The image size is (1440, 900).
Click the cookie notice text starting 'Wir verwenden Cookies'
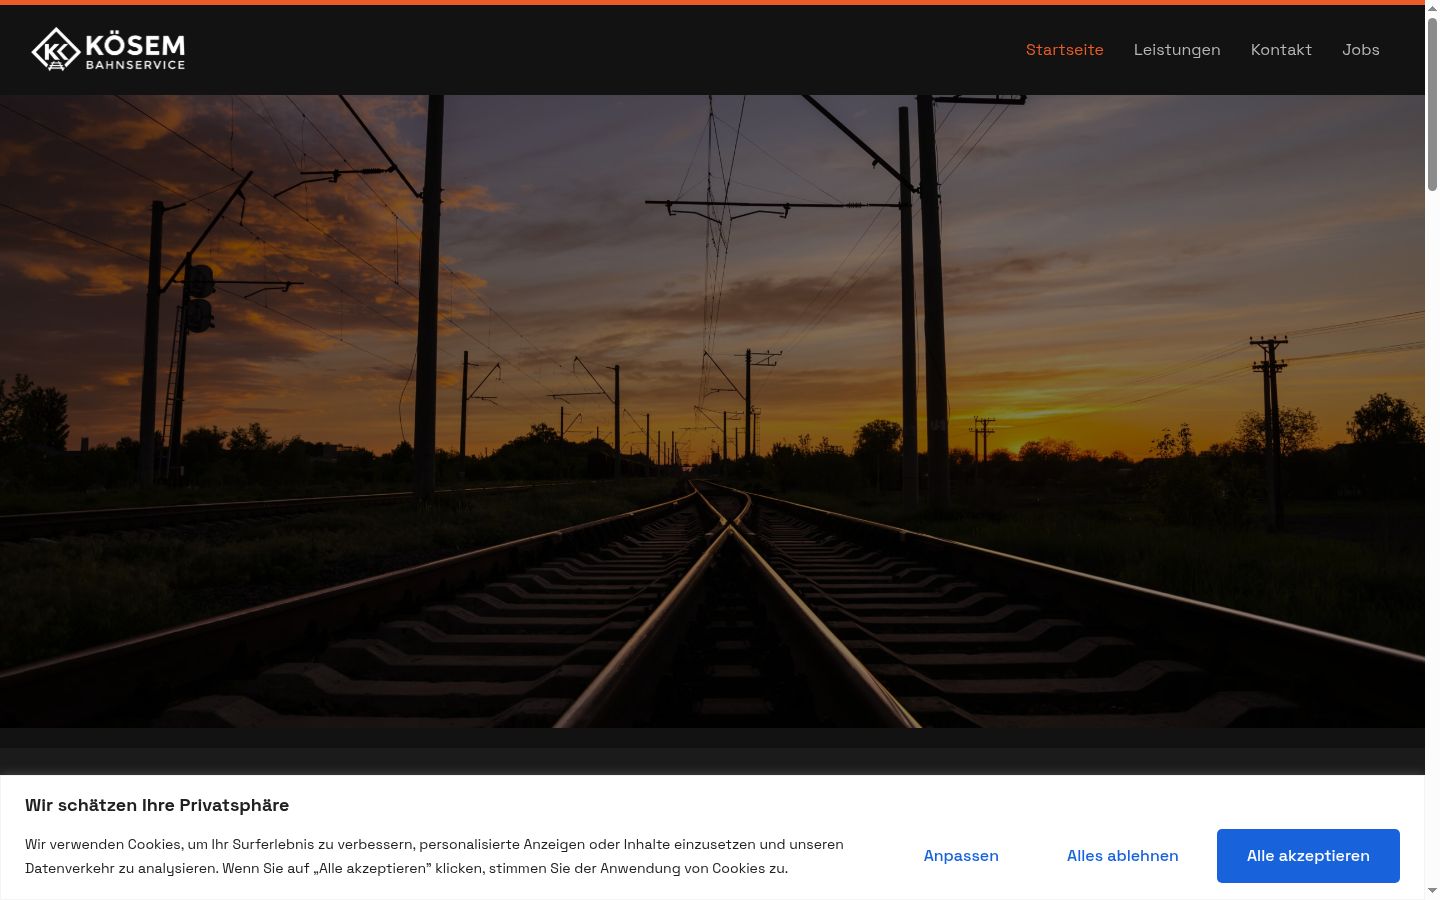[x=434, y=856]
